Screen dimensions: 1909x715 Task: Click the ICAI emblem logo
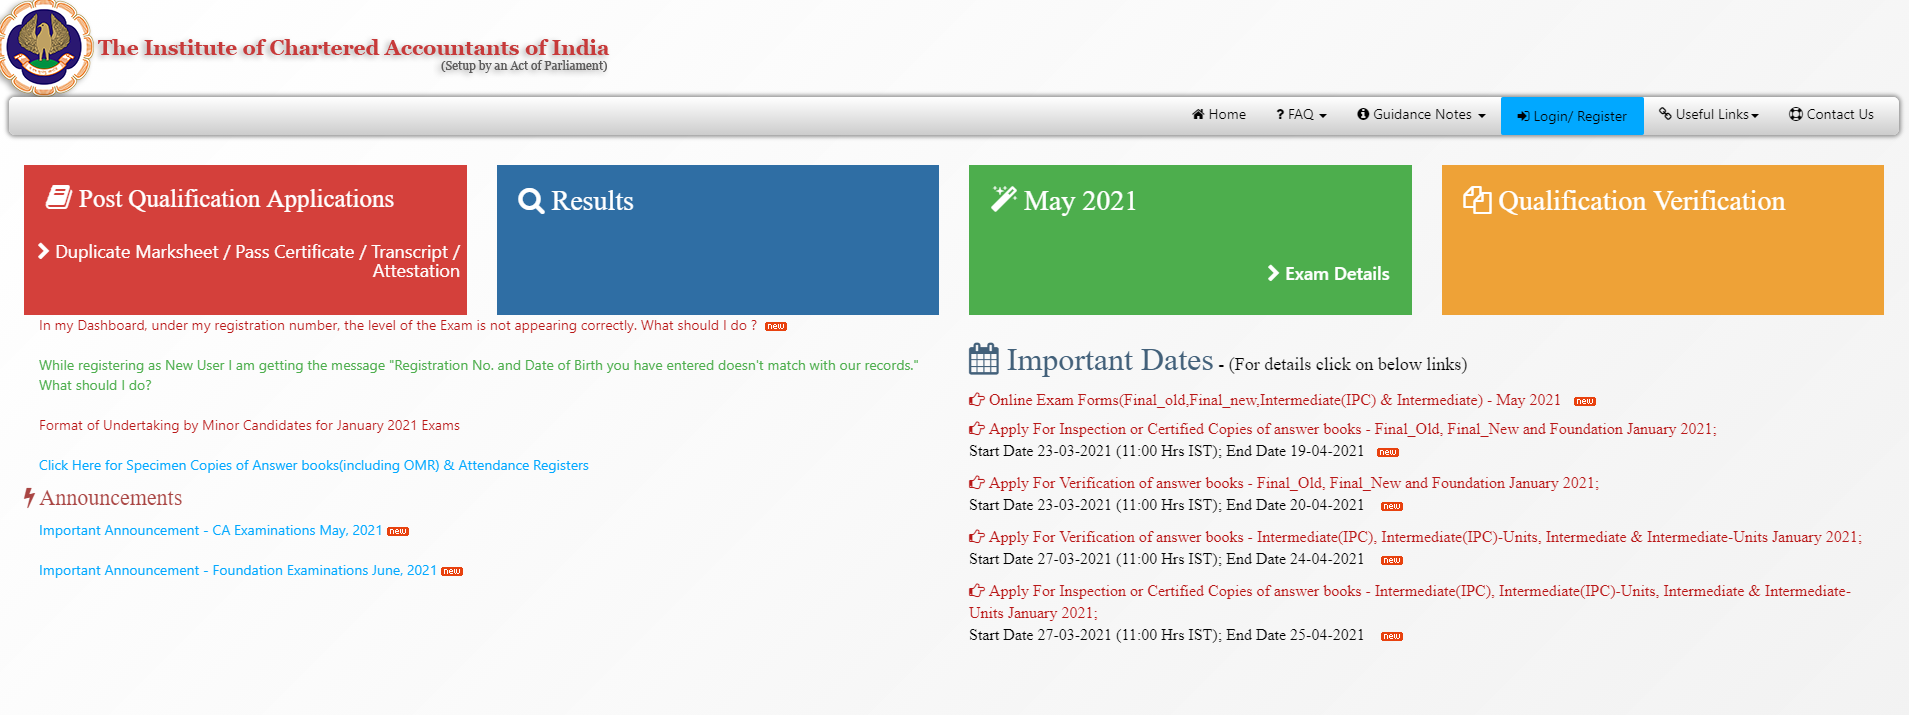[45, 47]
